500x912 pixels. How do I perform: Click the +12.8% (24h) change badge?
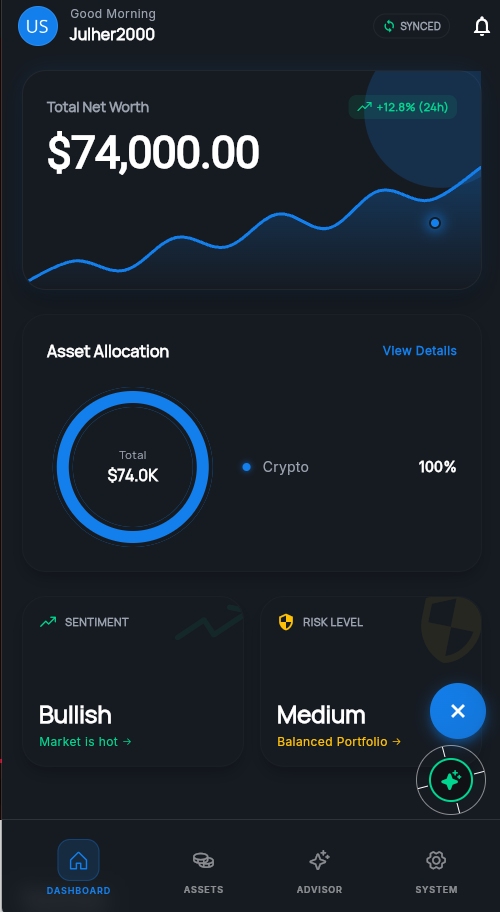pyautogui.click(x=402, y=107)
